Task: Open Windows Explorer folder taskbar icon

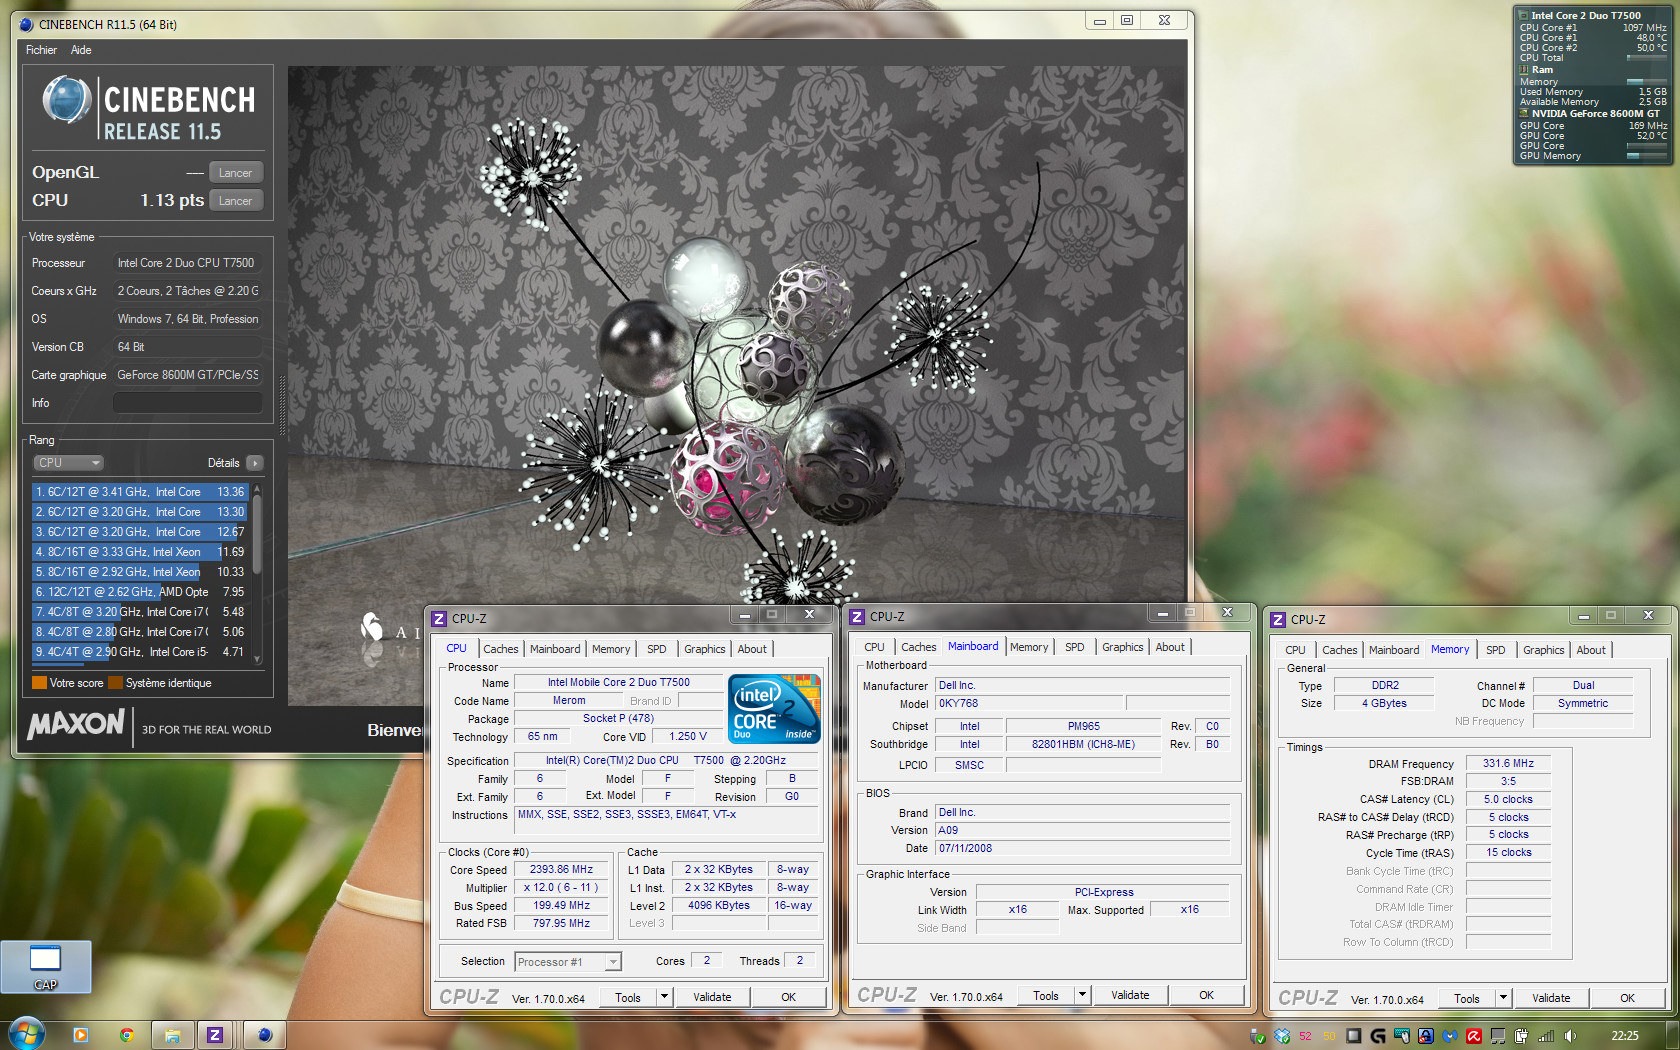Action: tap(172, 1035)
